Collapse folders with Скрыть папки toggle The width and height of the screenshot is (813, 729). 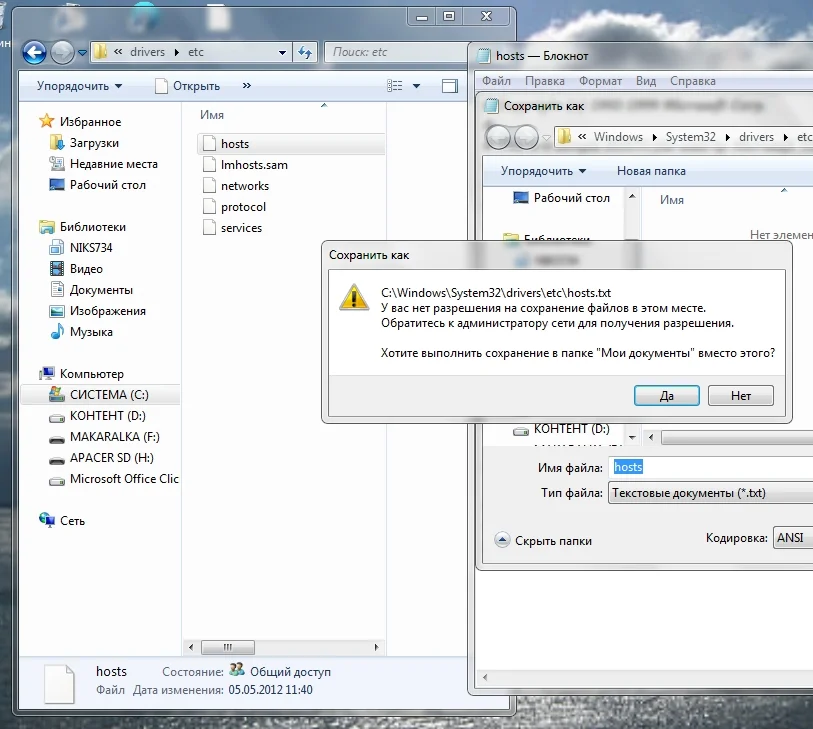pyautogui.click(x=543, y=541)
